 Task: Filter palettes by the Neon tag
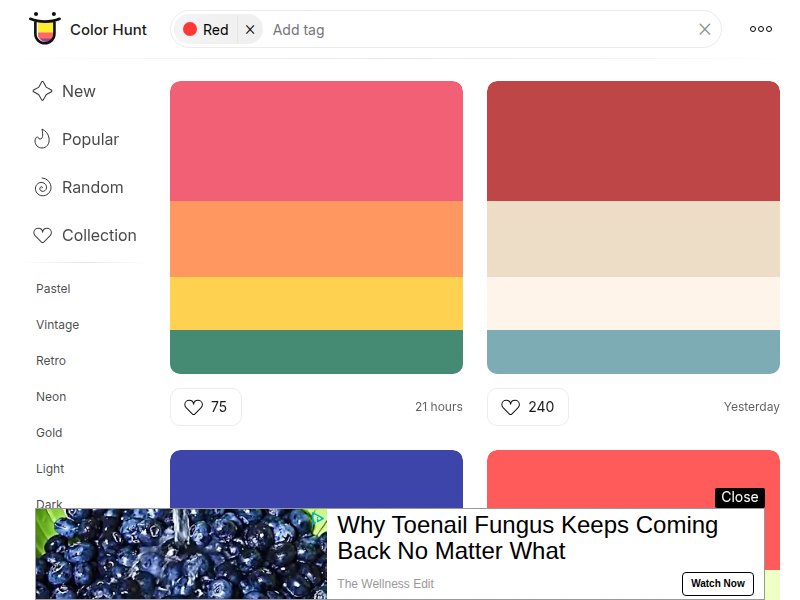coord(50,397)
